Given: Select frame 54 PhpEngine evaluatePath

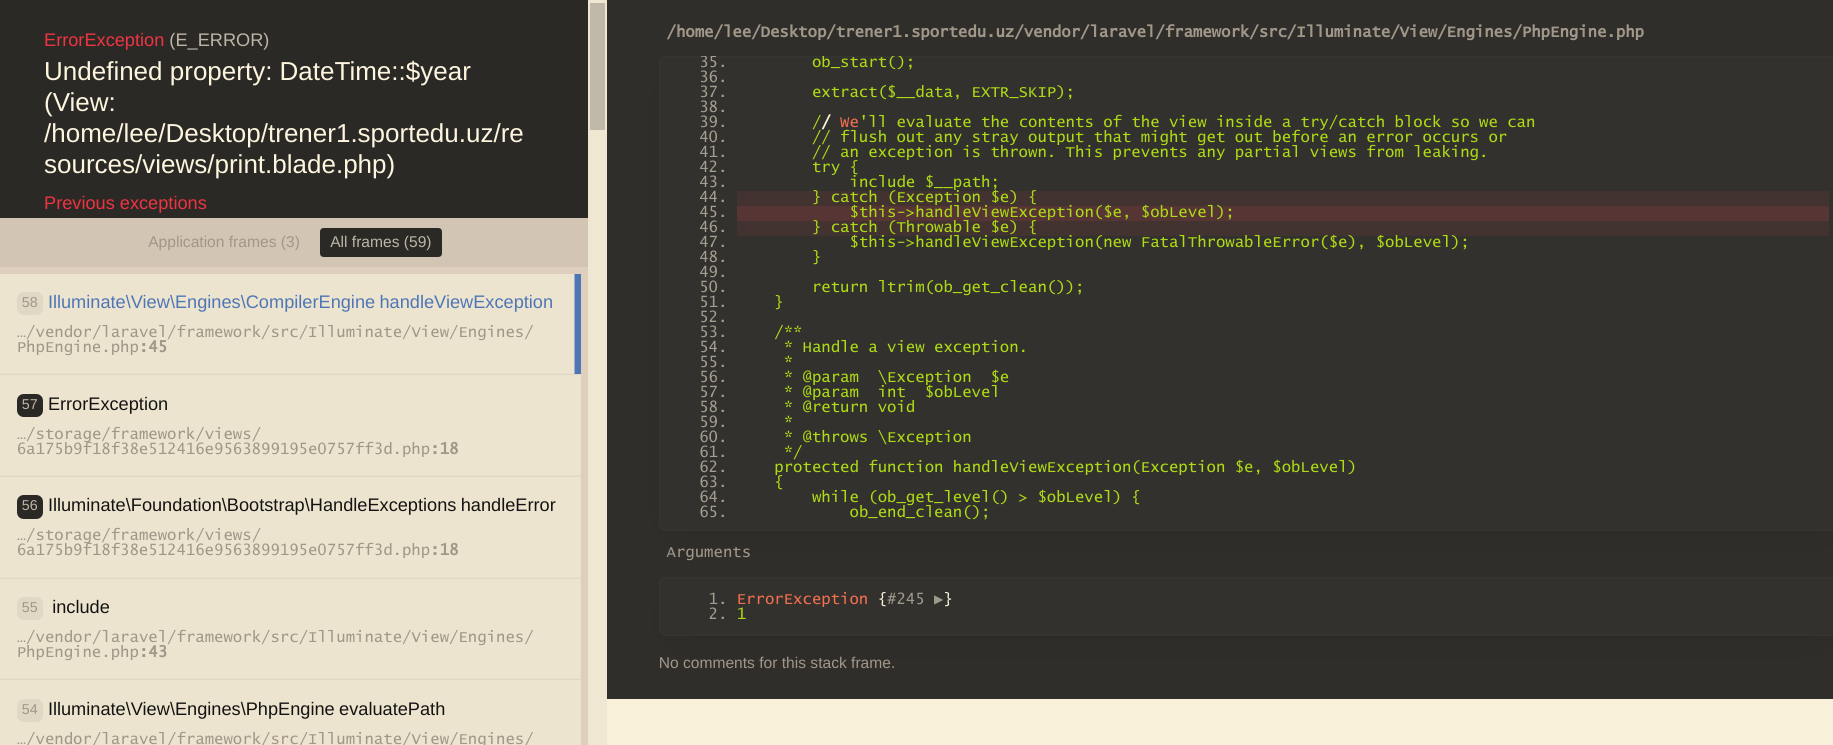Looking at the screenshot, I should tap(288, 713).
